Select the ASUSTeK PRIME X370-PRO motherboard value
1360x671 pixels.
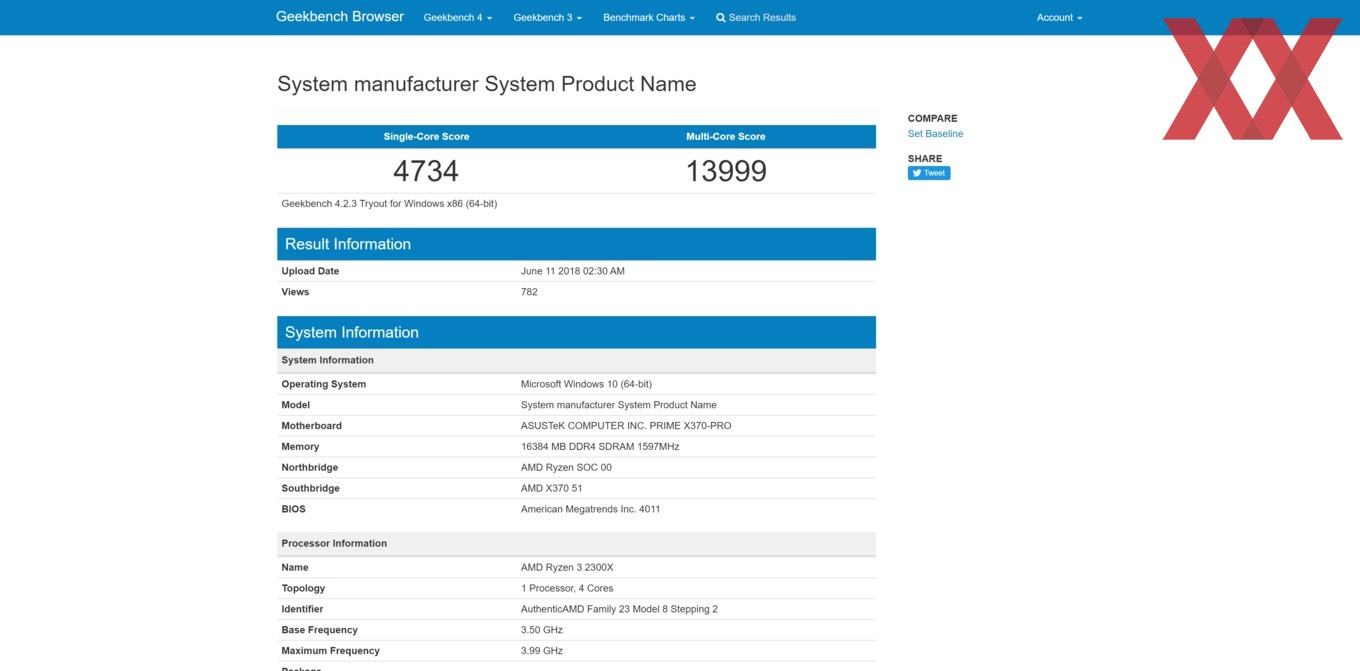(626, 426)
